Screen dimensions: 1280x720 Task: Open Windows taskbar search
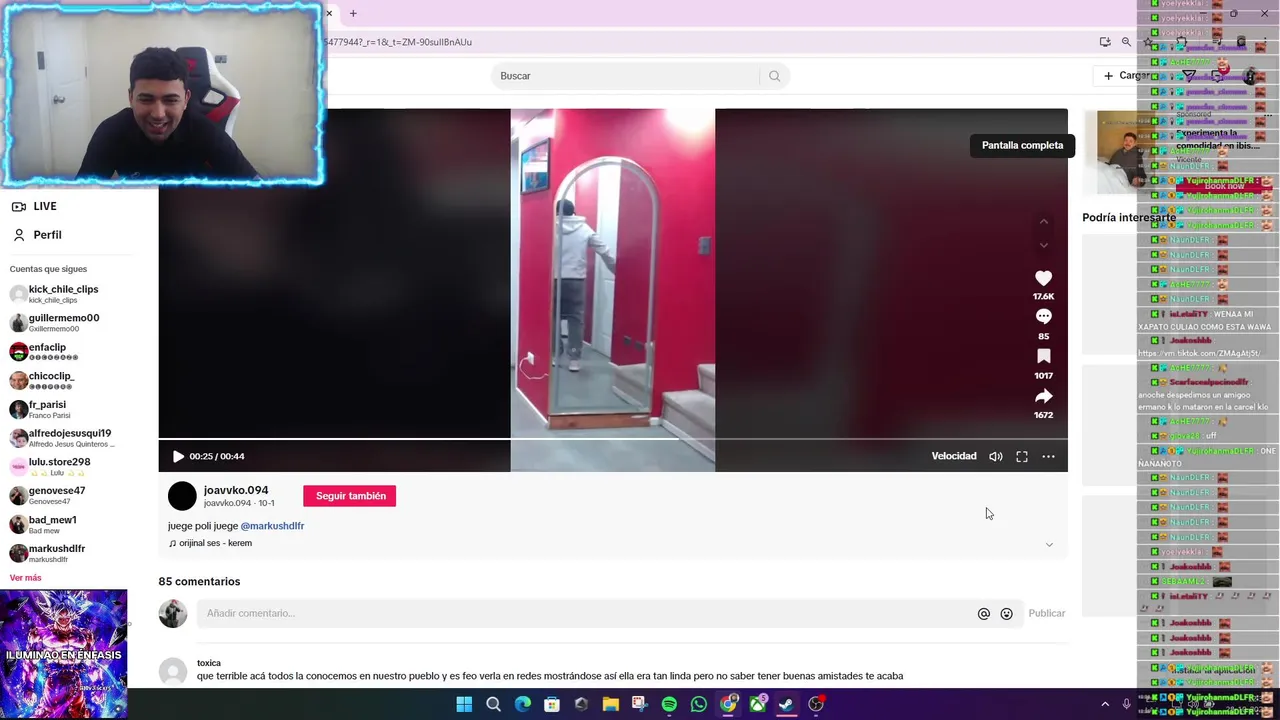point(493,704)
